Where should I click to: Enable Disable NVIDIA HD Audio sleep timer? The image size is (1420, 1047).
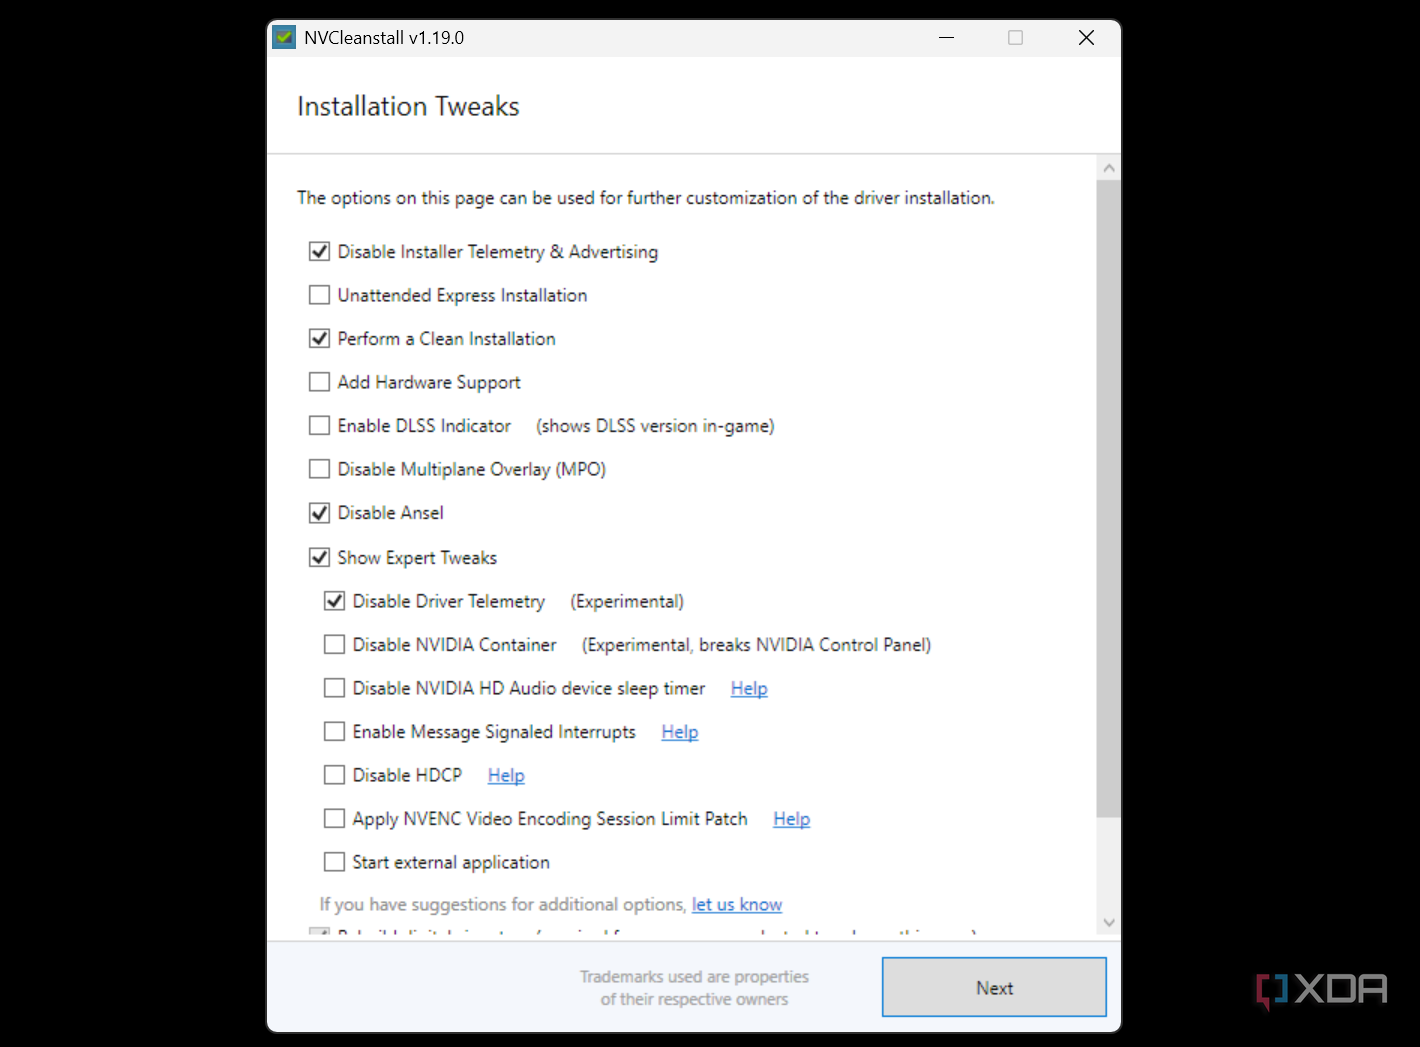click(x=334, y=688)
